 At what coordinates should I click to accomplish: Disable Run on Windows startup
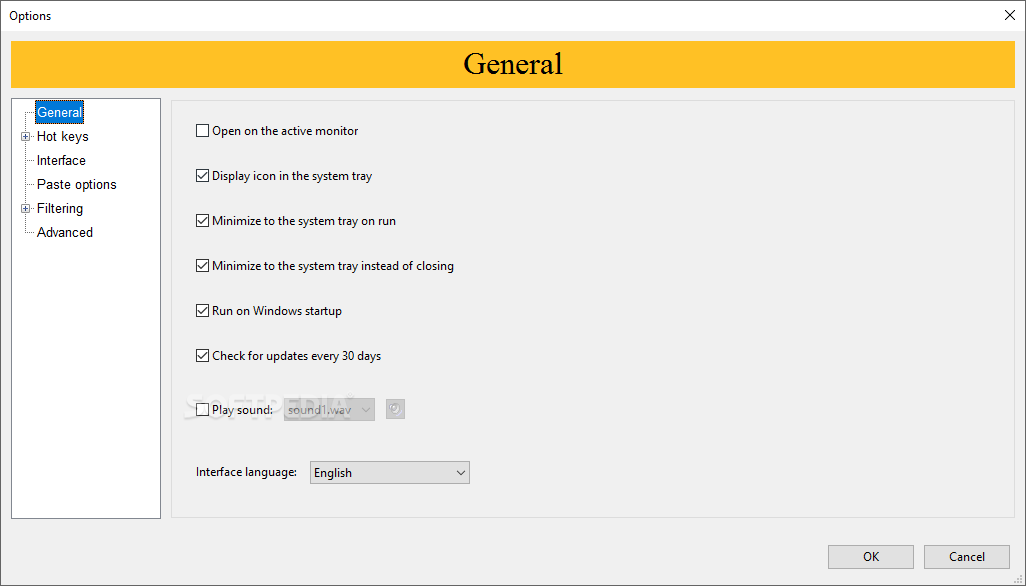click(203, 311)
